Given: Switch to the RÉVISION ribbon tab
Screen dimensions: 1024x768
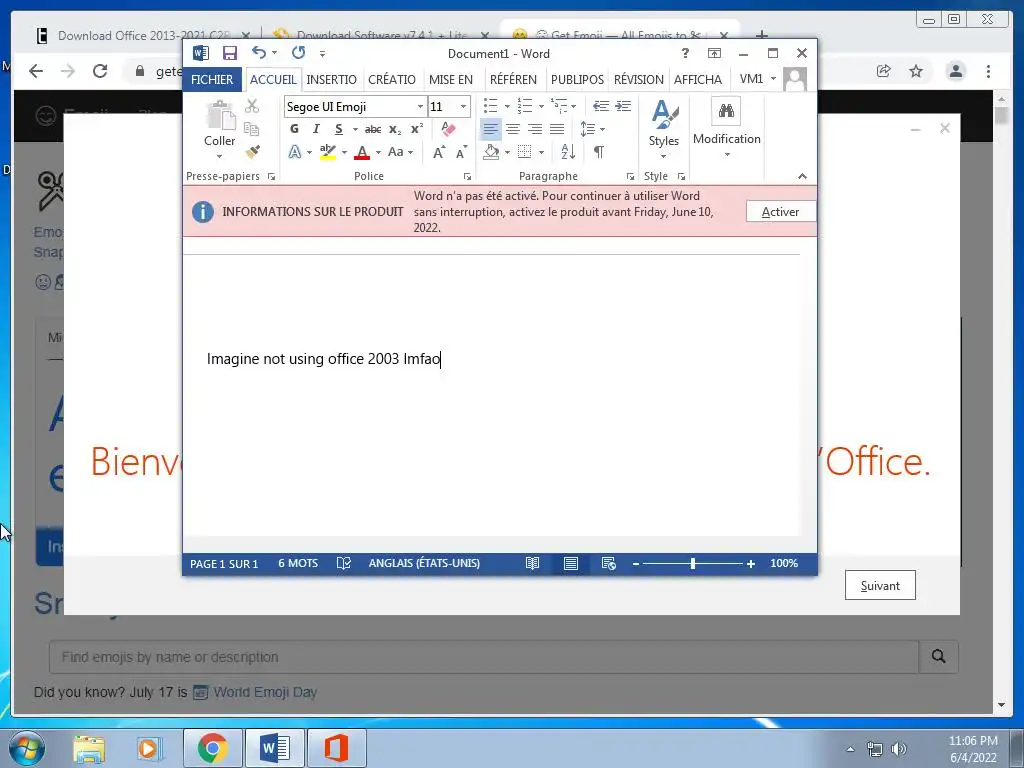Looking at the screenshot, I should pyautogui.click(x=638, y=79).
